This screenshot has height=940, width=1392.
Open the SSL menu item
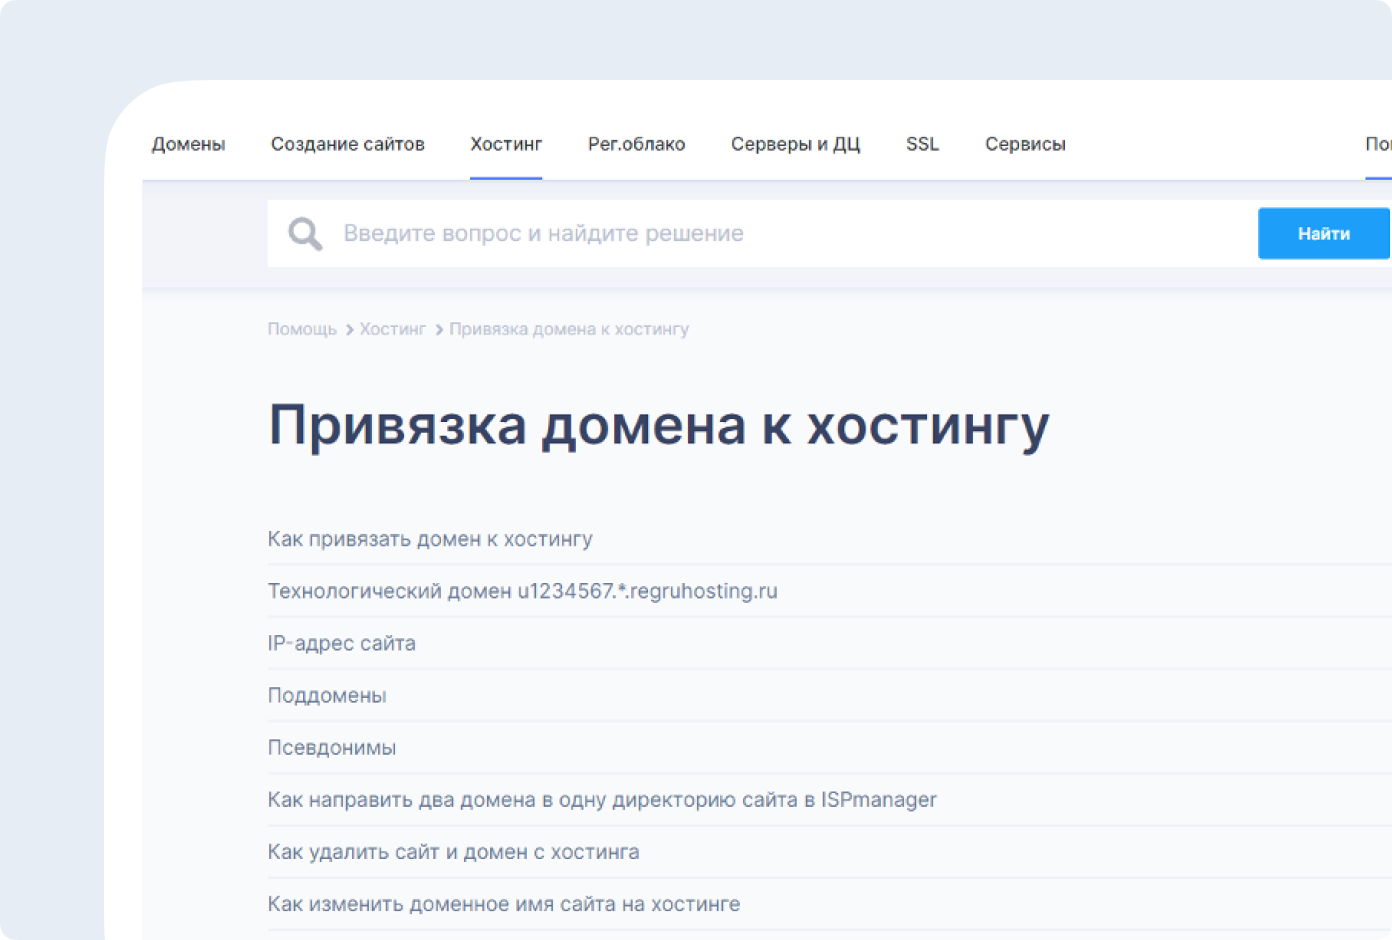[922, 144]
